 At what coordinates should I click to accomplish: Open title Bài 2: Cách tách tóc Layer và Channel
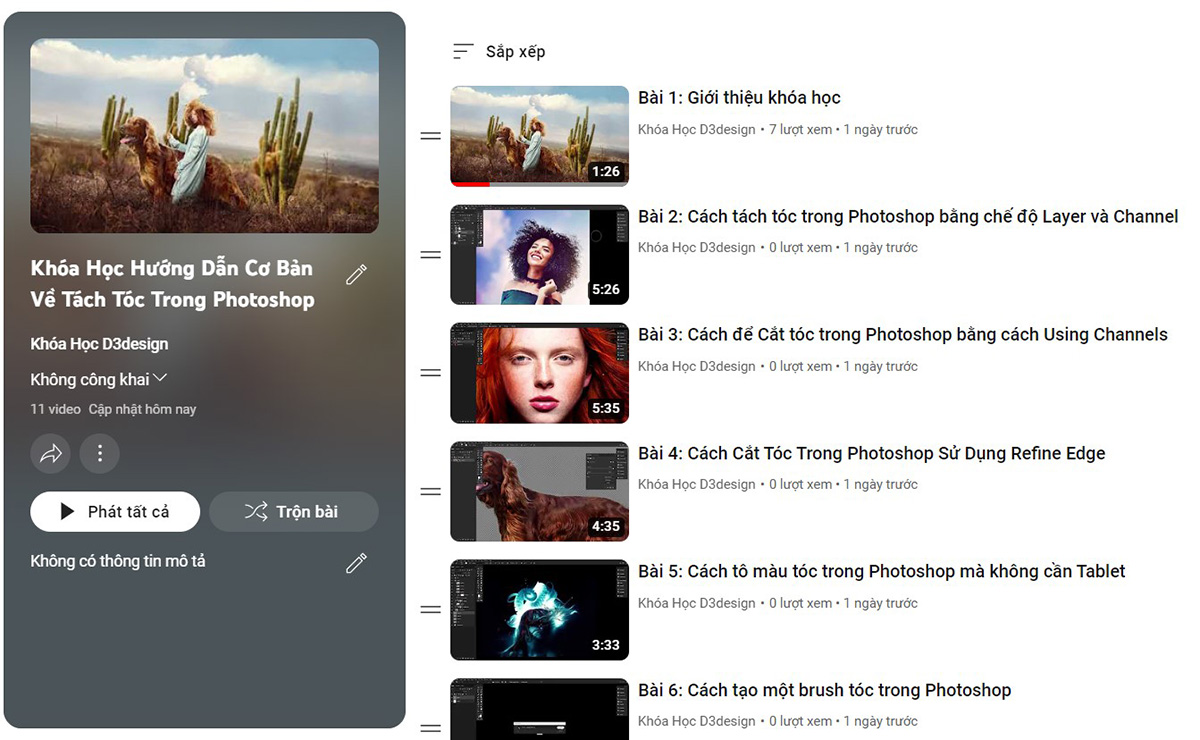click(x=908, y=217)
